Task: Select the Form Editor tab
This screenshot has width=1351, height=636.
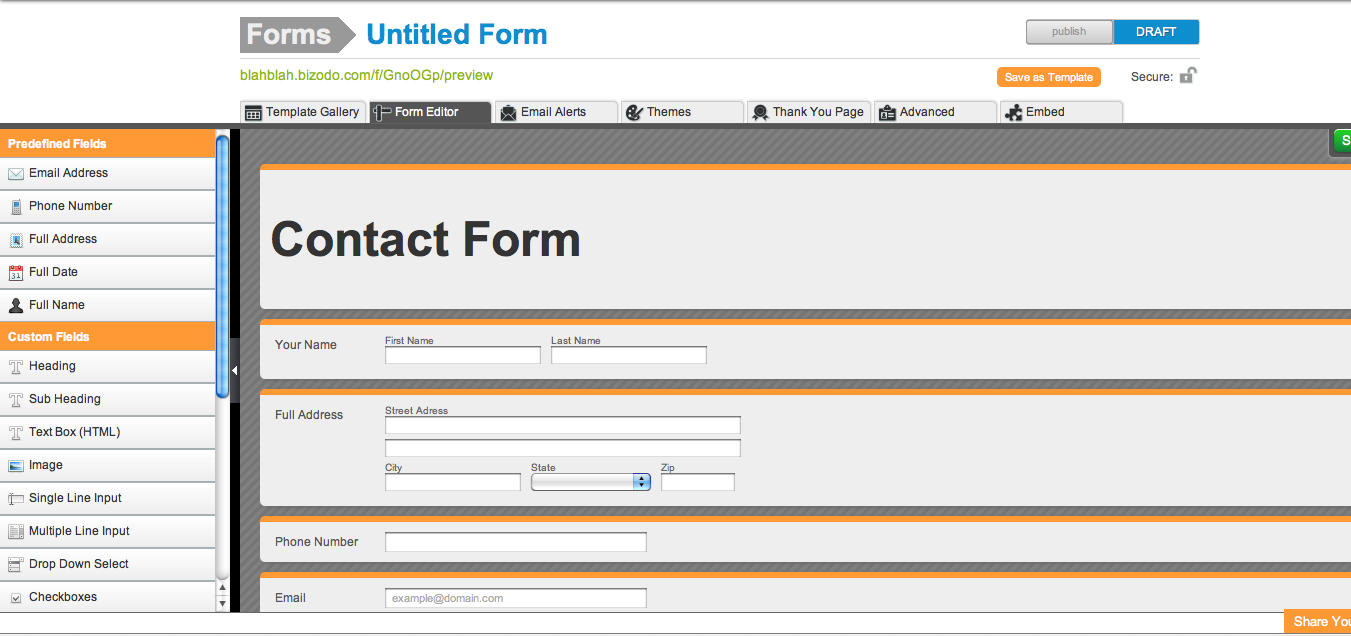Action: tap(430, 112)
